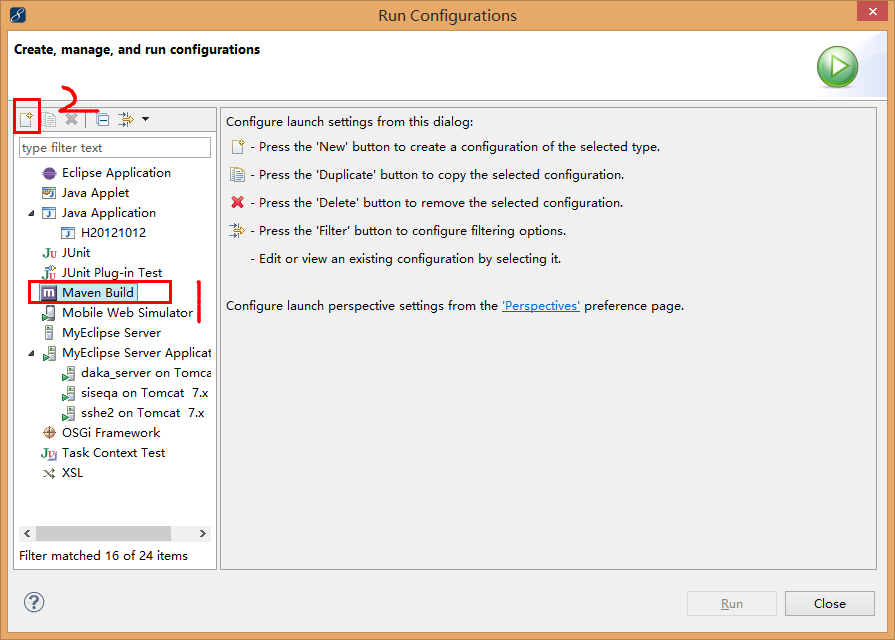Create a new launch configuration

pos(26,119)
